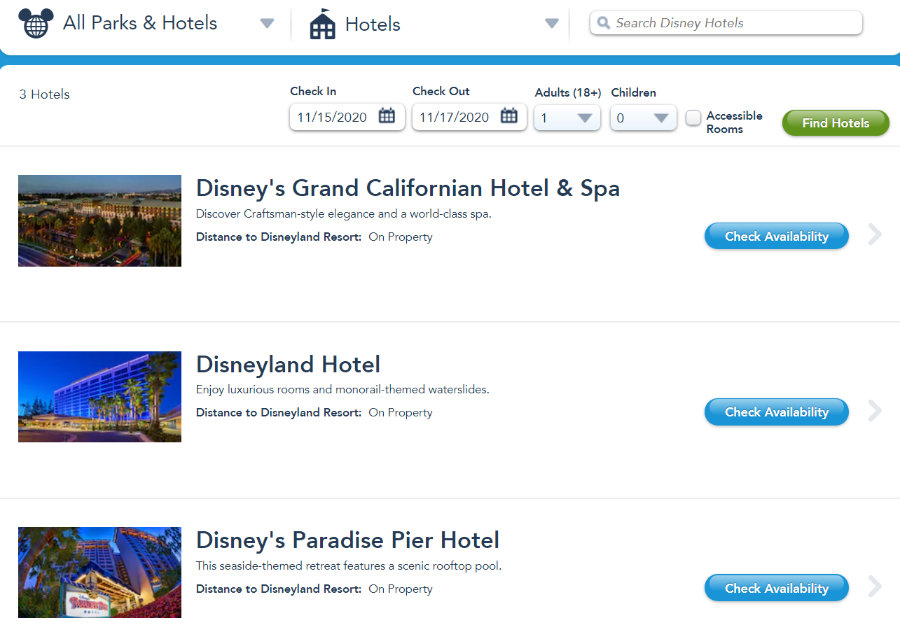Open the Check In calendar icon
The height and width of the screenshot is (625, 900).
pos(387,117)
